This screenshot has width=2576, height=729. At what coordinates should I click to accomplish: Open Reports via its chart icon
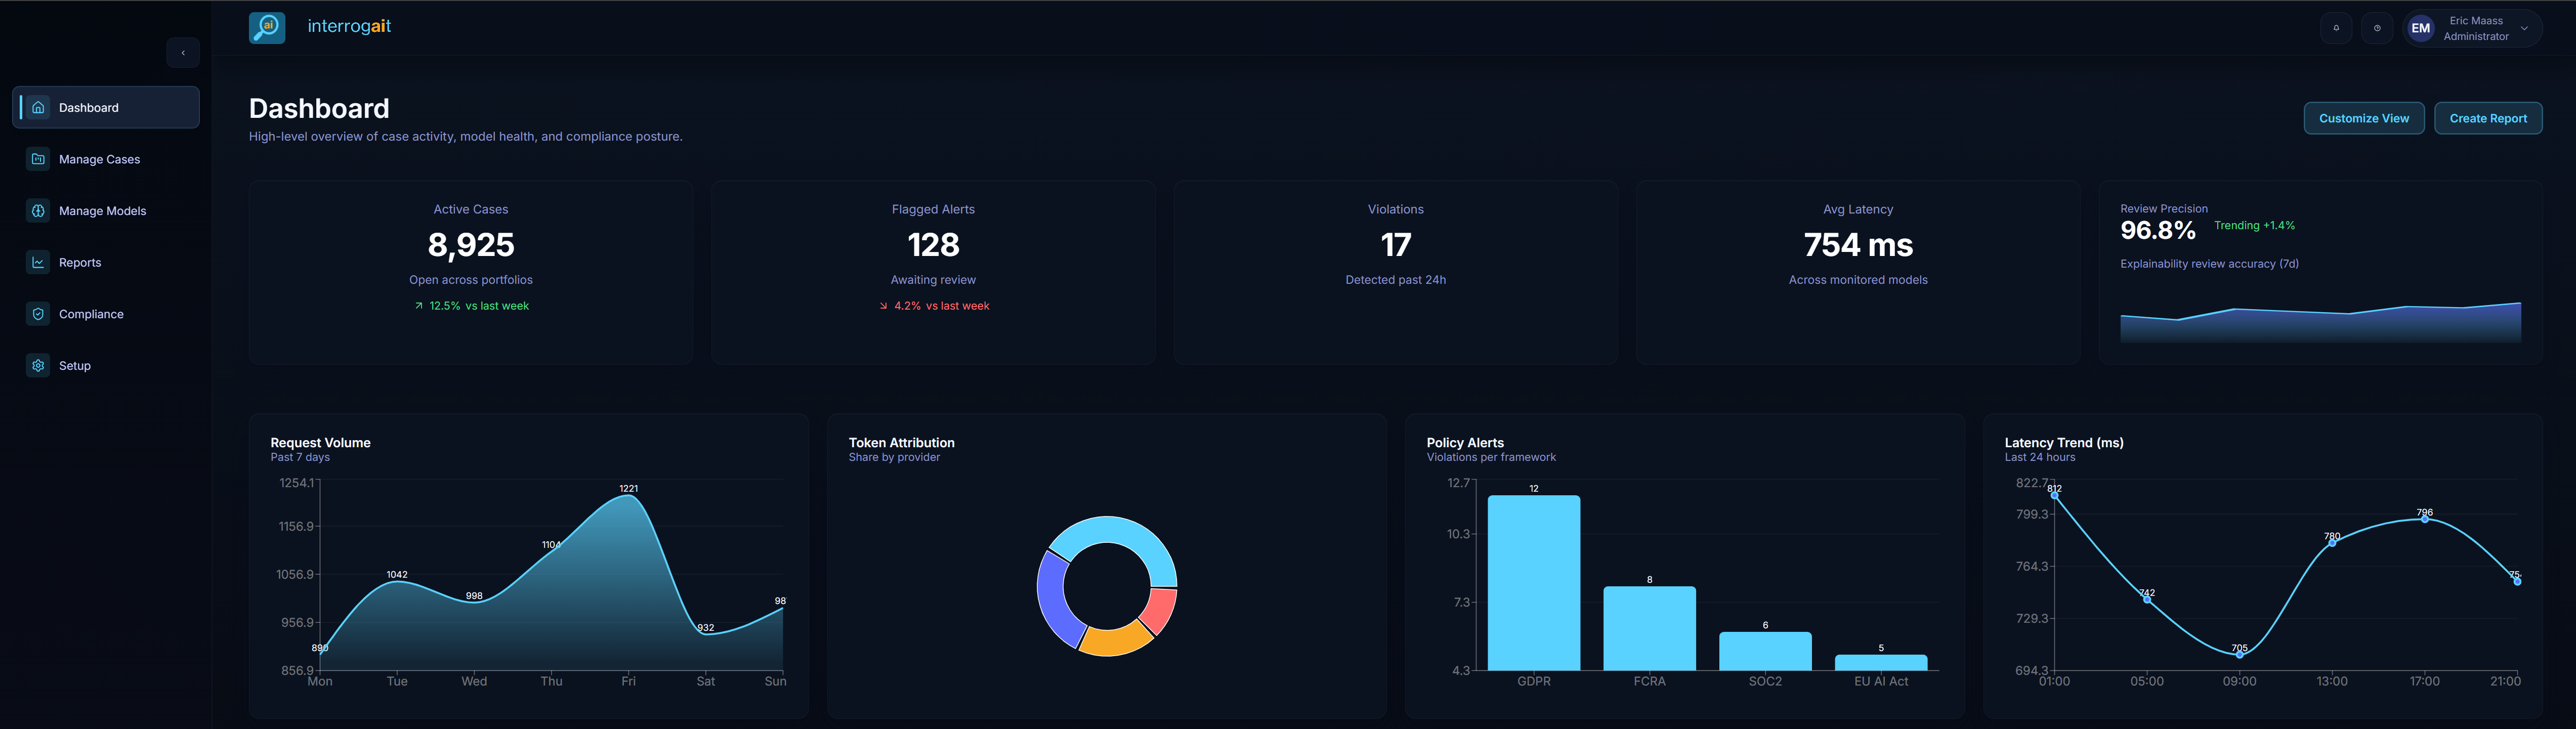point(38,262)
